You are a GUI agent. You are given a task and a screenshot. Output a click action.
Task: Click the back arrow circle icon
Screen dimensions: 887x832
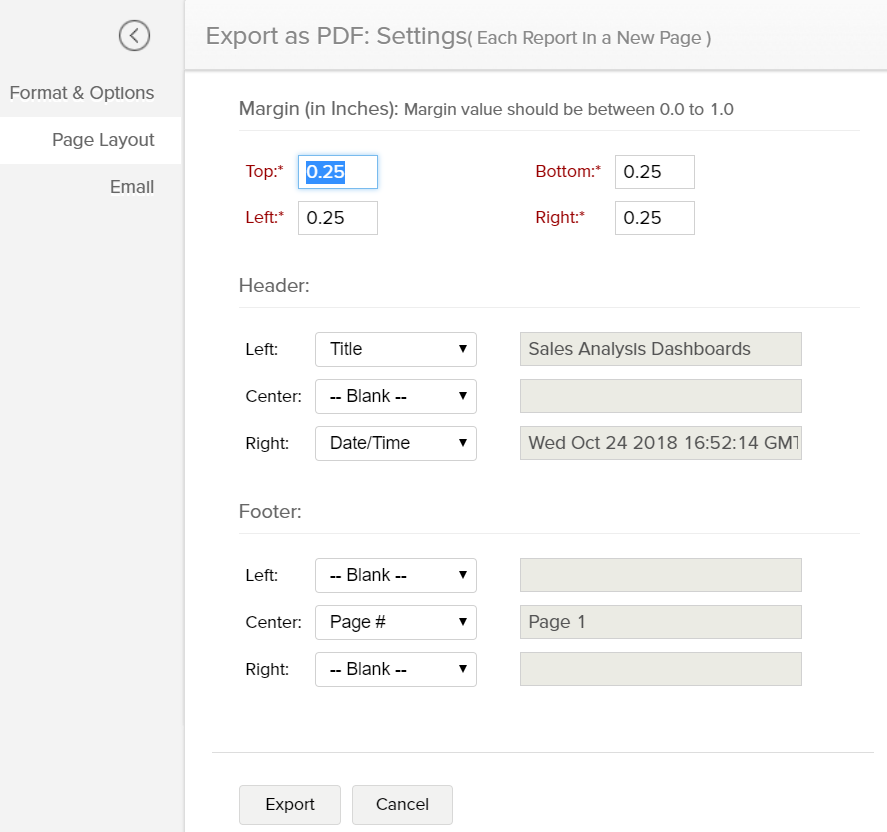tap(134, 36)
